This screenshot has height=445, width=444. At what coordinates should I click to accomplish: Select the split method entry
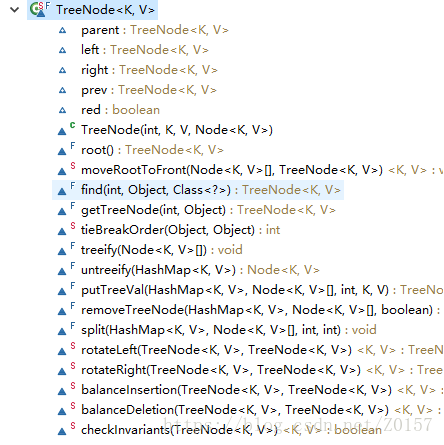tap(229, 330)
